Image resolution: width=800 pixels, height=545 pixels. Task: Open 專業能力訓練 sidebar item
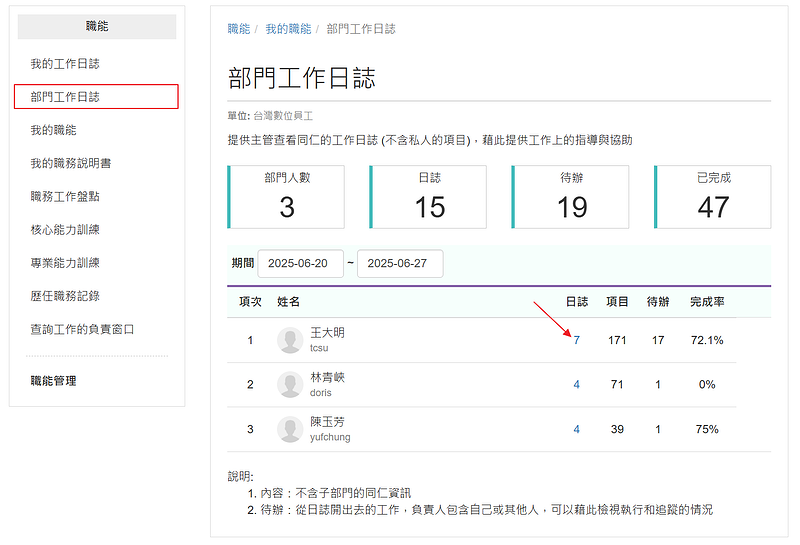click(x=65, y=263)
